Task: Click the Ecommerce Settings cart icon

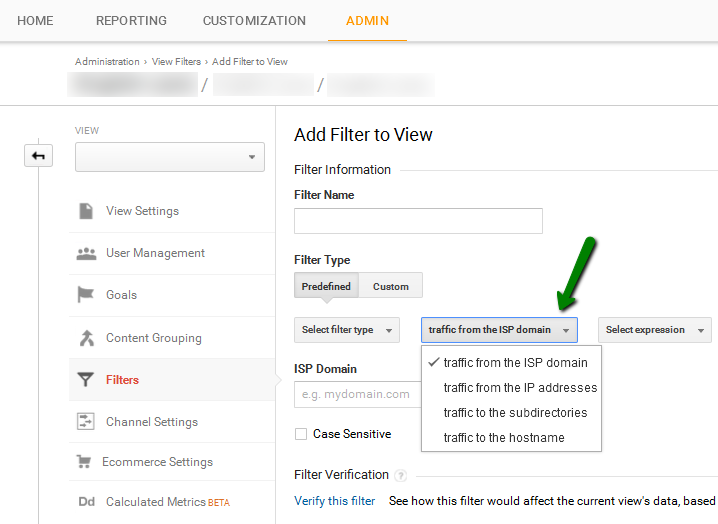Action: (84, 462)
